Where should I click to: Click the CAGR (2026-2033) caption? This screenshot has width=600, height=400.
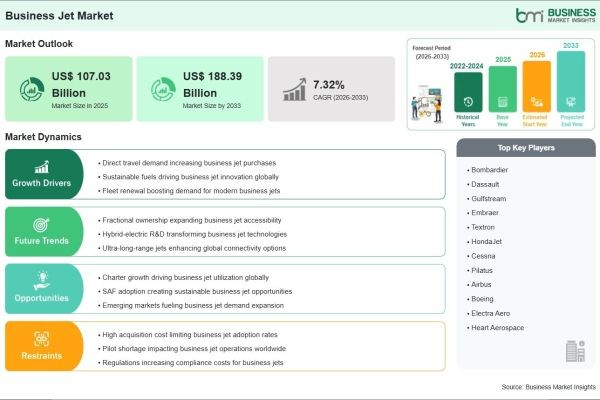341,98
